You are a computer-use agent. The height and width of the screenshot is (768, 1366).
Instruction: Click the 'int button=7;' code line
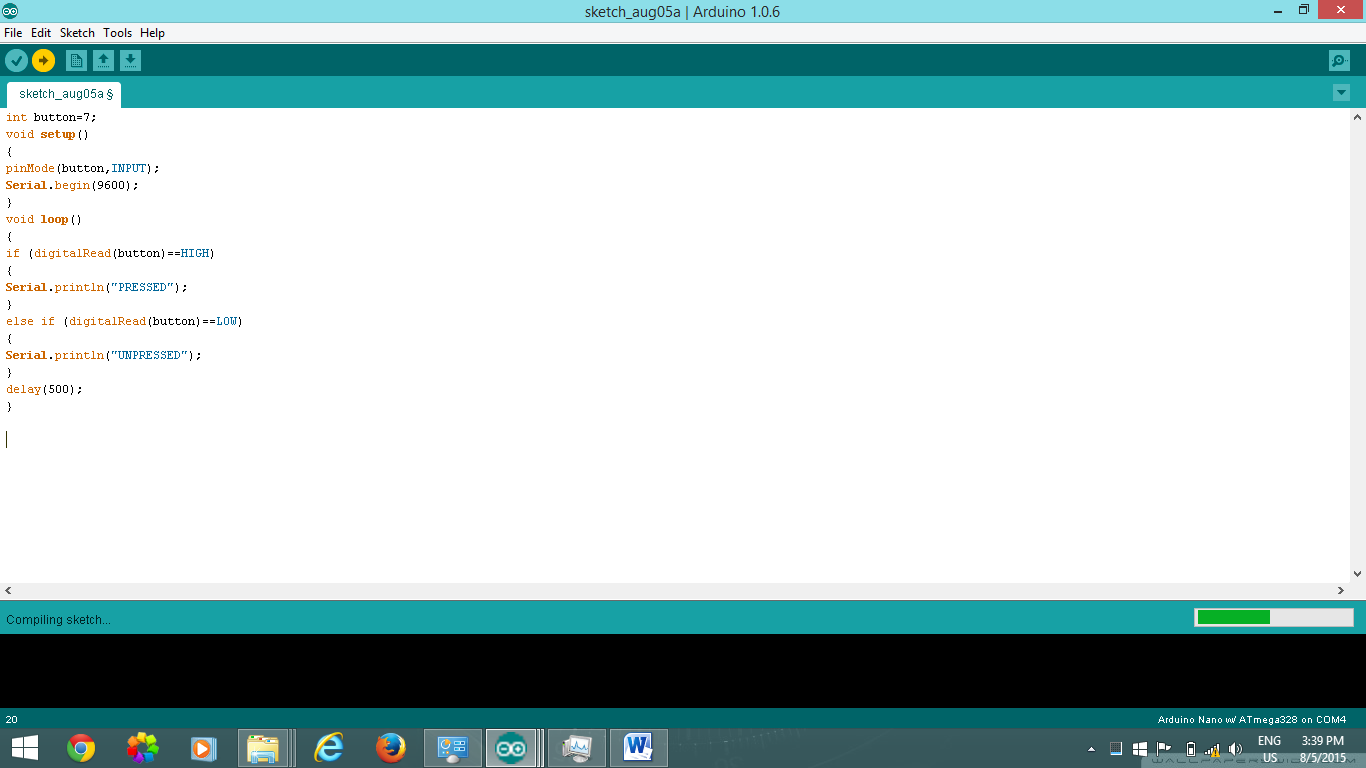[x=51, y=117]
